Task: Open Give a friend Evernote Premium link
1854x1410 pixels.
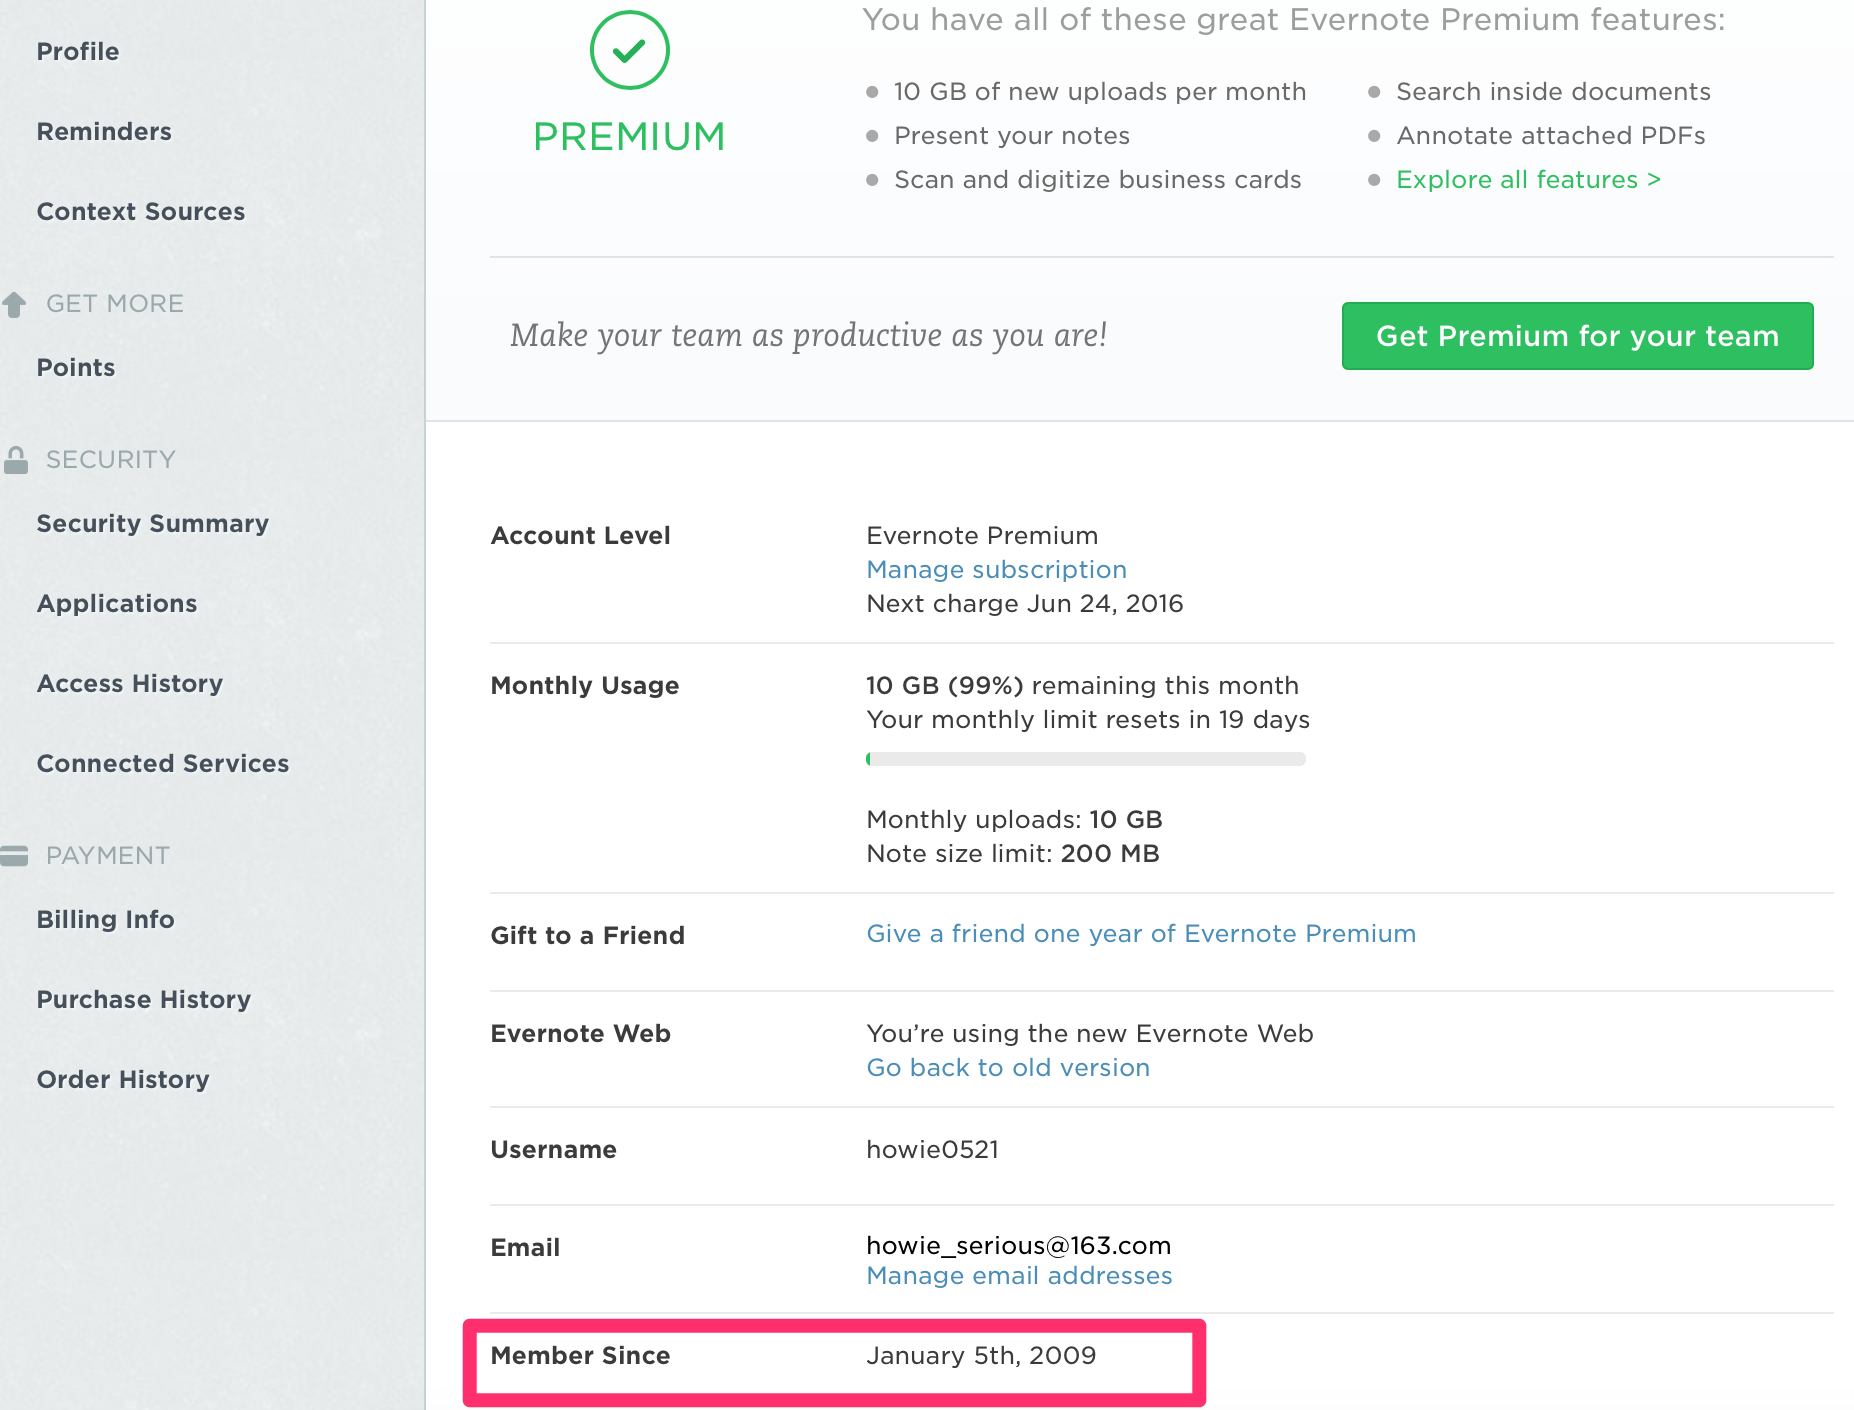Action: pyautogui.click(x=1141, y=934)
